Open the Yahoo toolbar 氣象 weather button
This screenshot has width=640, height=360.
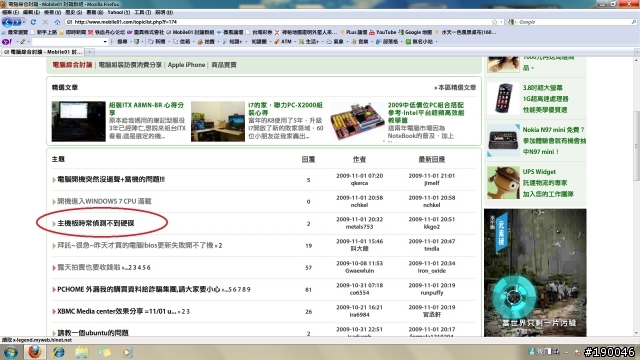point(335,42)
